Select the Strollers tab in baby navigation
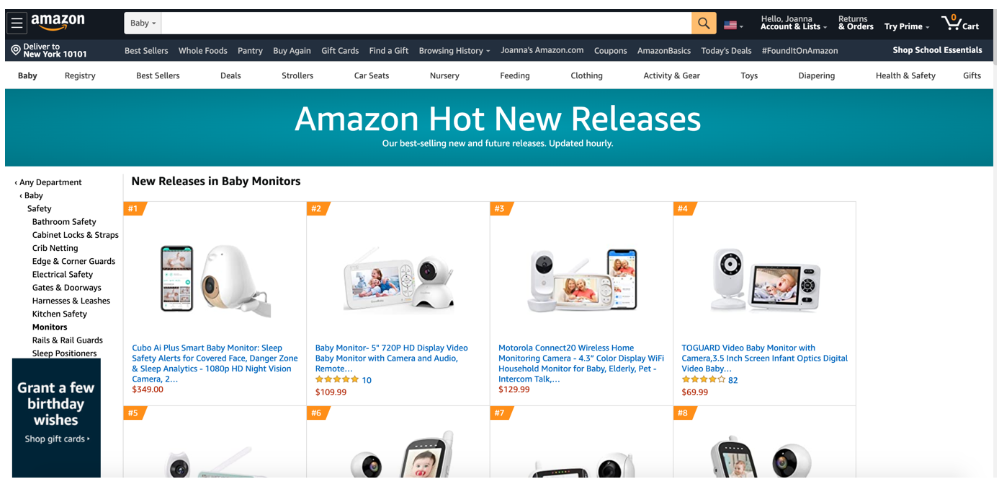This screenshot has height=485, width=997. pyautogui.click(x=298, y=76)
